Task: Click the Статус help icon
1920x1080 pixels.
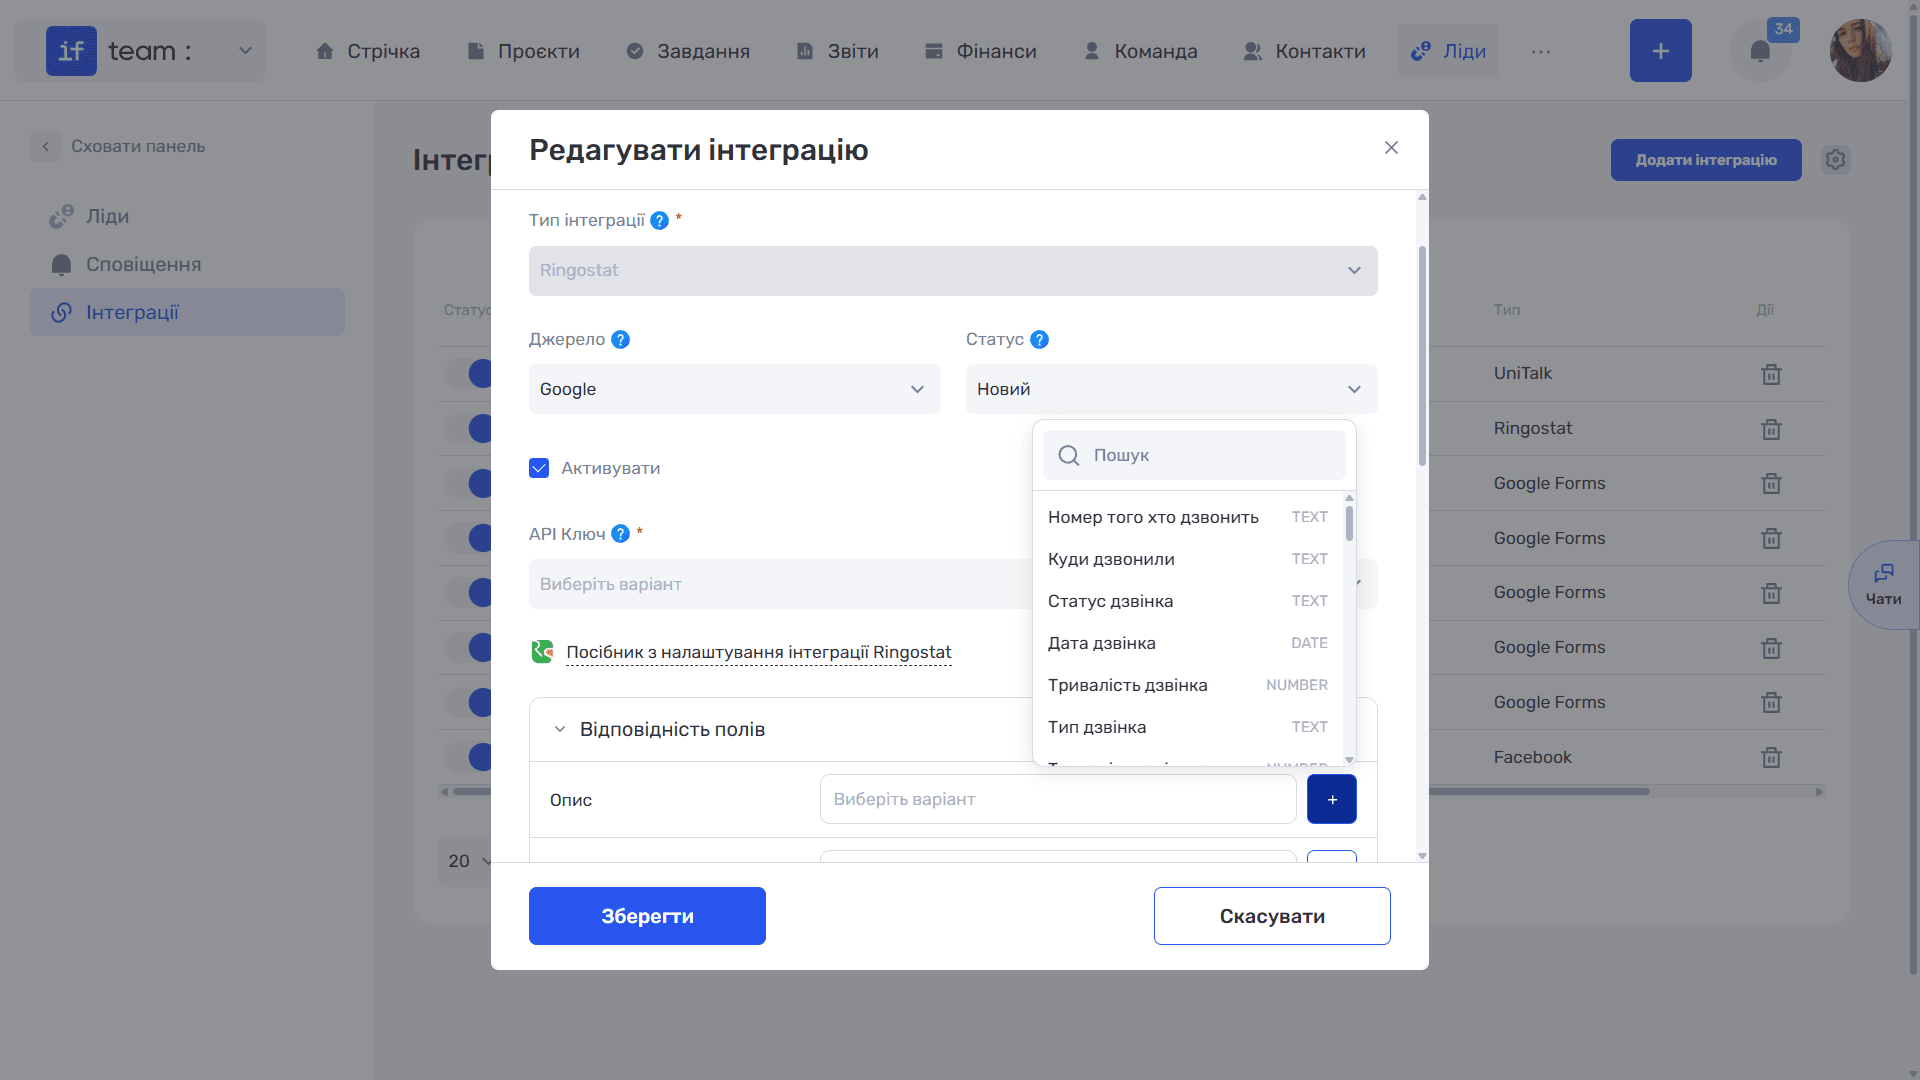Action: (1039, 340)
